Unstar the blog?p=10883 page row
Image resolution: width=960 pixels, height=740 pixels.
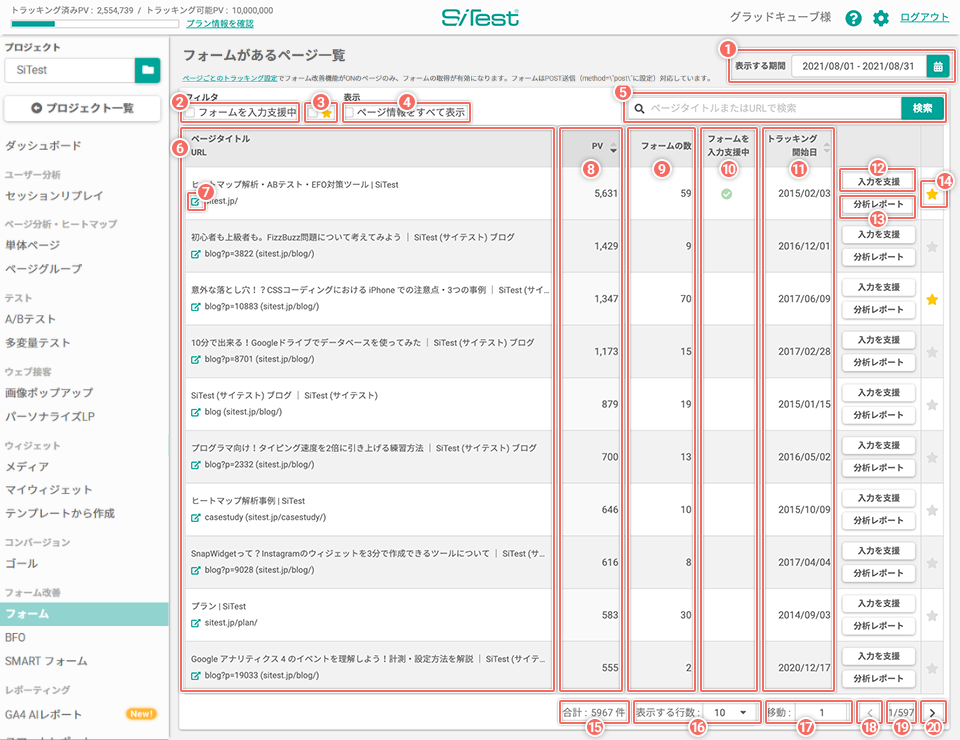932,299
